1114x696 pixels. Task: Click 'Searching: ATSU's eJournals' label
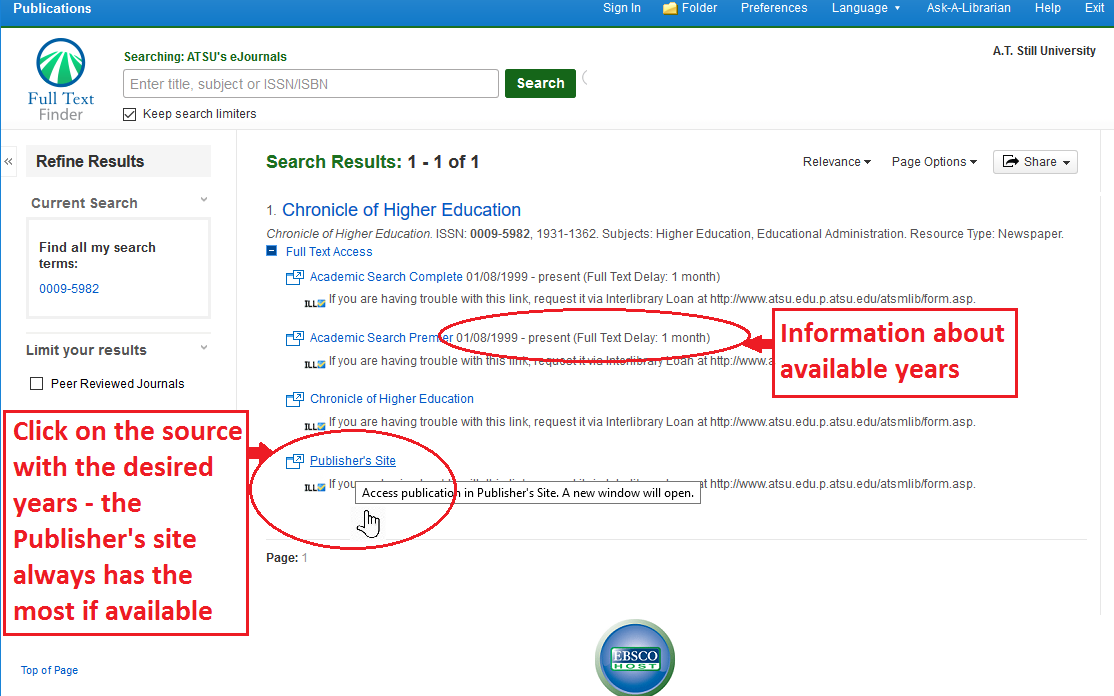coord(205,57)
